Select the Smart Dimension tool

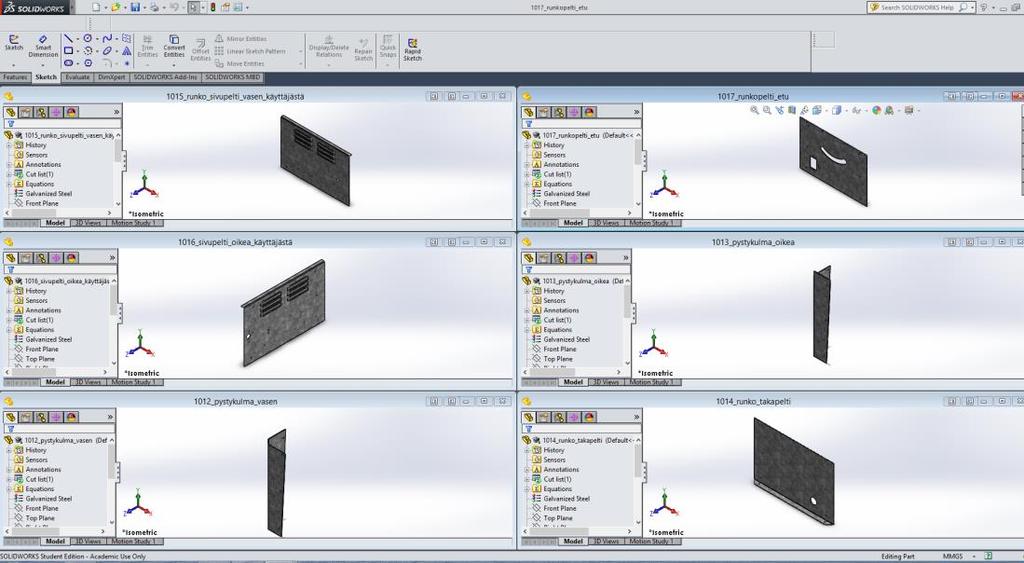pos(43,46)
